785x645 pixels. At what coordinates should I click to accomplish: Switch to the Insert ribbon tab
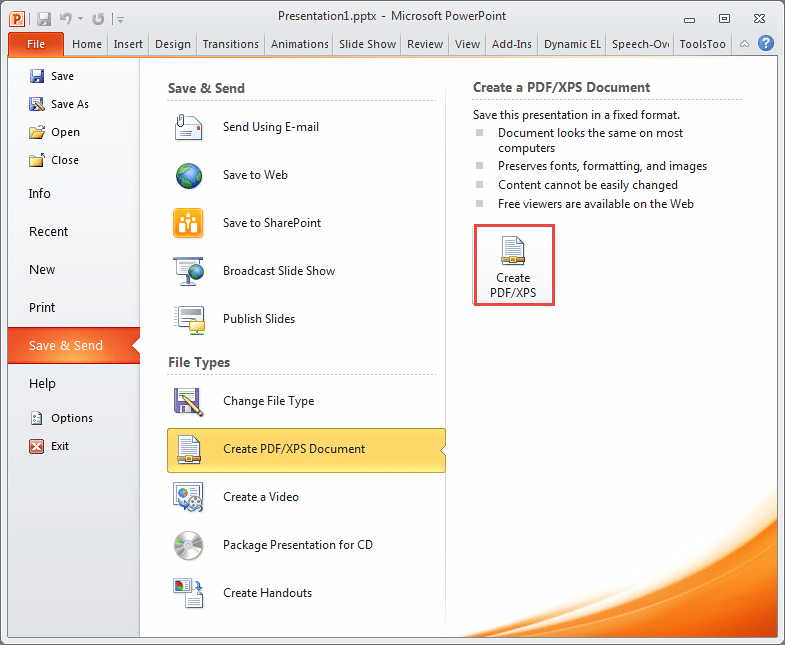pyautogui.click(x=128, y=44)
